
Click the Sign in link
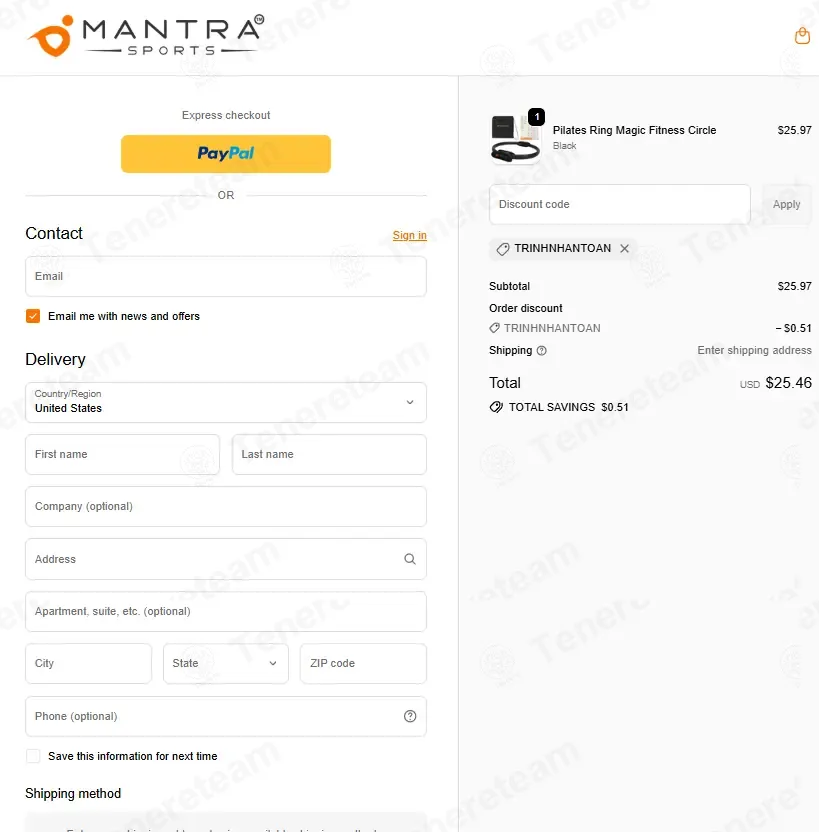point(410,235)
